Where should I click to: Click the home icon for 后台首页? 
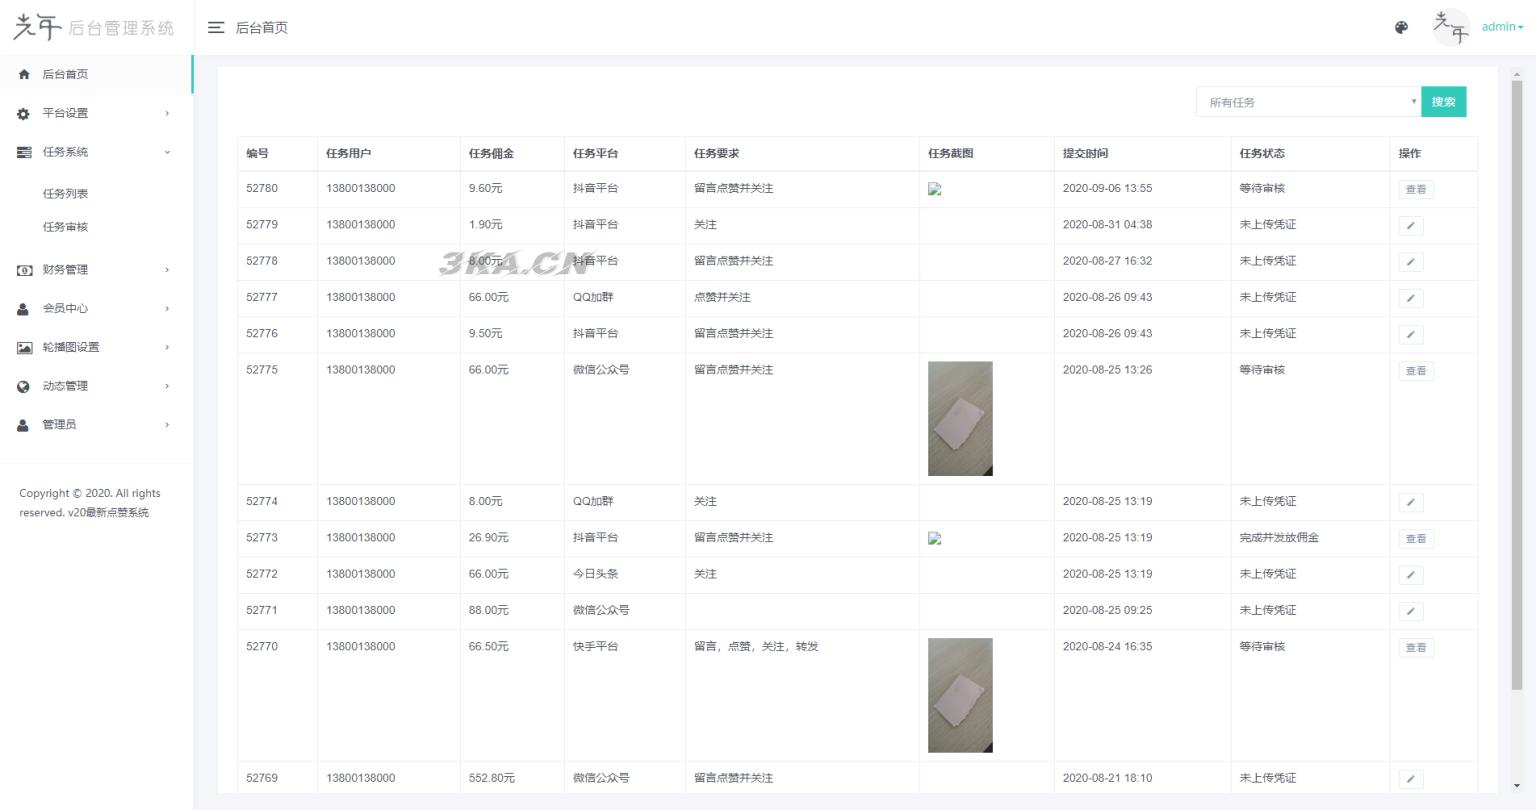pyautogui.click(x=24, y=75)
